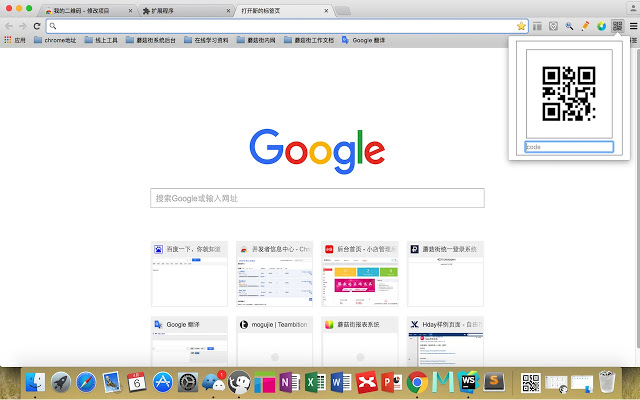Click Google Chrome icon in the Dock
Screen dimensions: 640x400
point(417,382)
